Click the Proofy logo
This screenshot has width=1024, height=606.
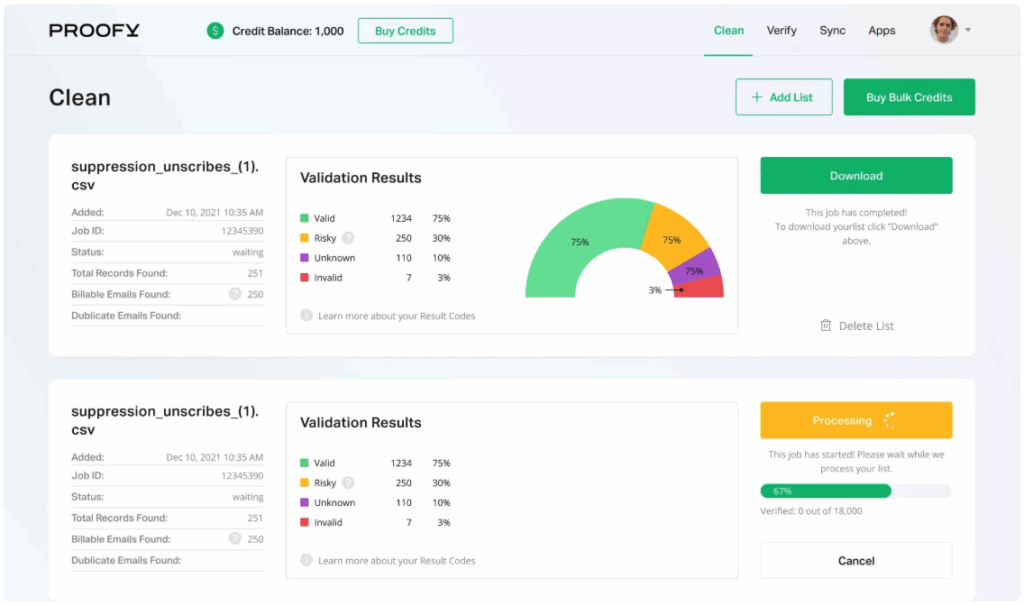tap(94, 31)
